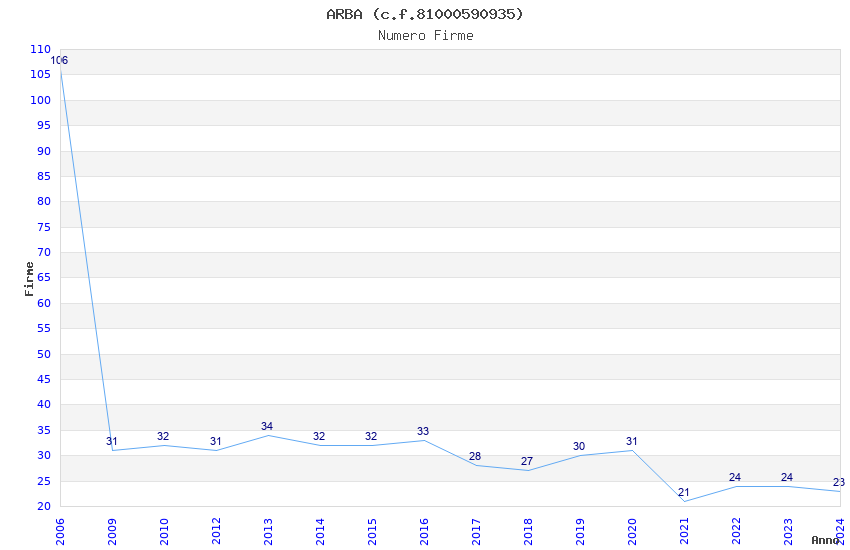Click x-axis year 2018
This screenshot has height=550, width=850.
(x=529, y=532)
